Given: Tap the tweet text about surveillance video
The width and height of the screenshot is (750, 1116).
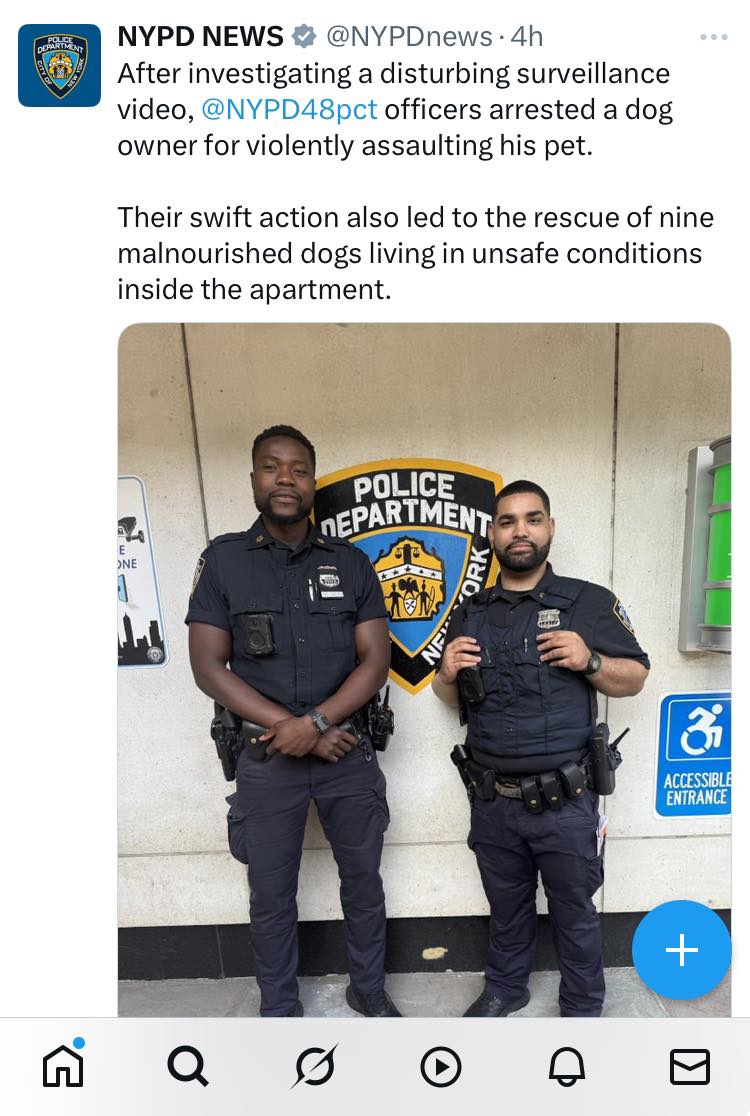Looking at the screenshot, I should pyautogui.click(x=395, y=110).
